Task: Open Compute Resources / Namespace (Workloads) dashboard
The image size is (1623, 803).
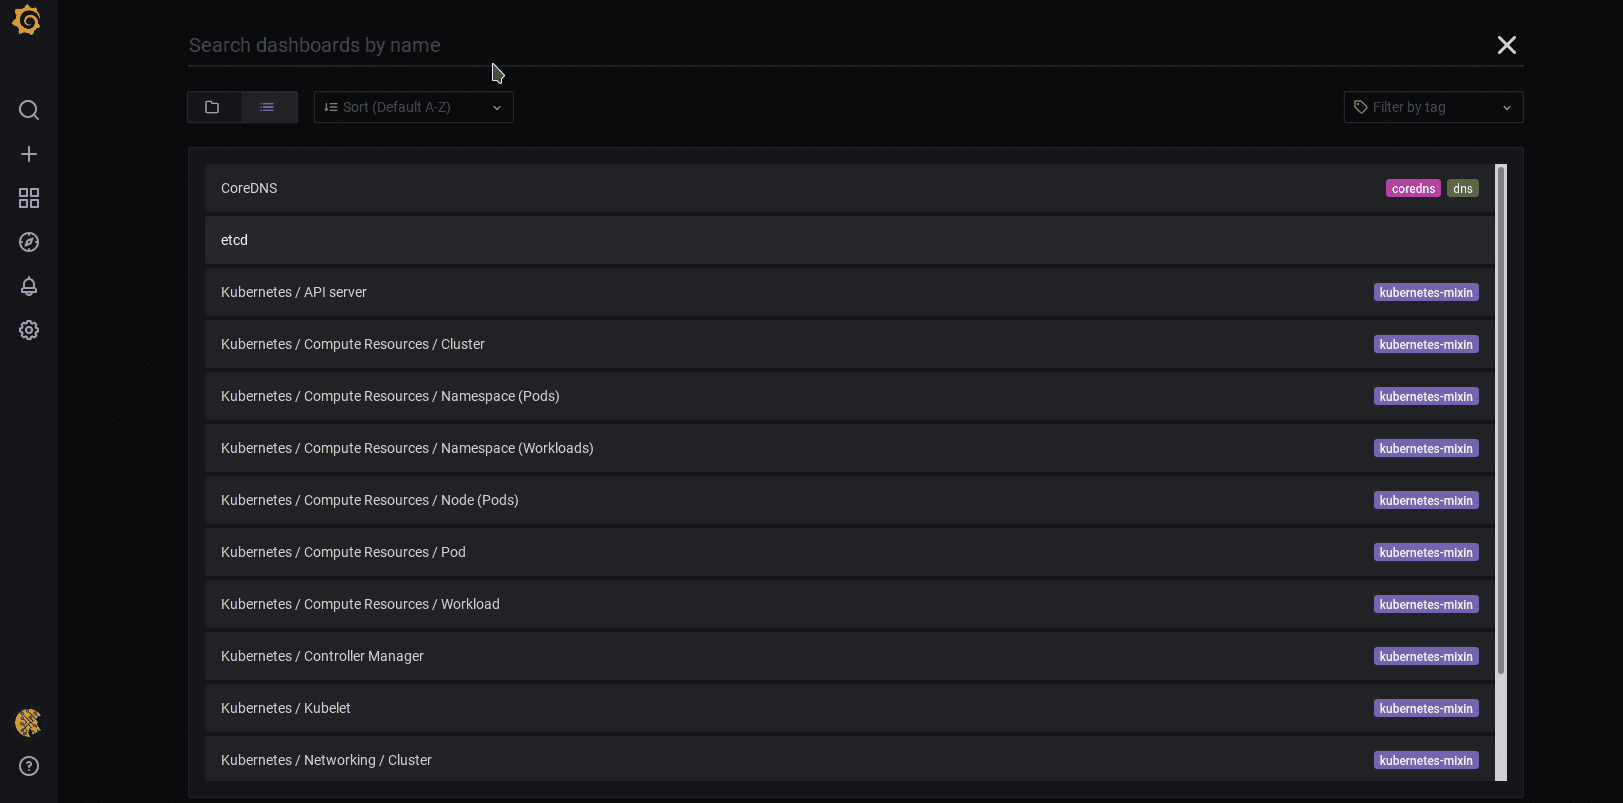Action: (849, 448)
